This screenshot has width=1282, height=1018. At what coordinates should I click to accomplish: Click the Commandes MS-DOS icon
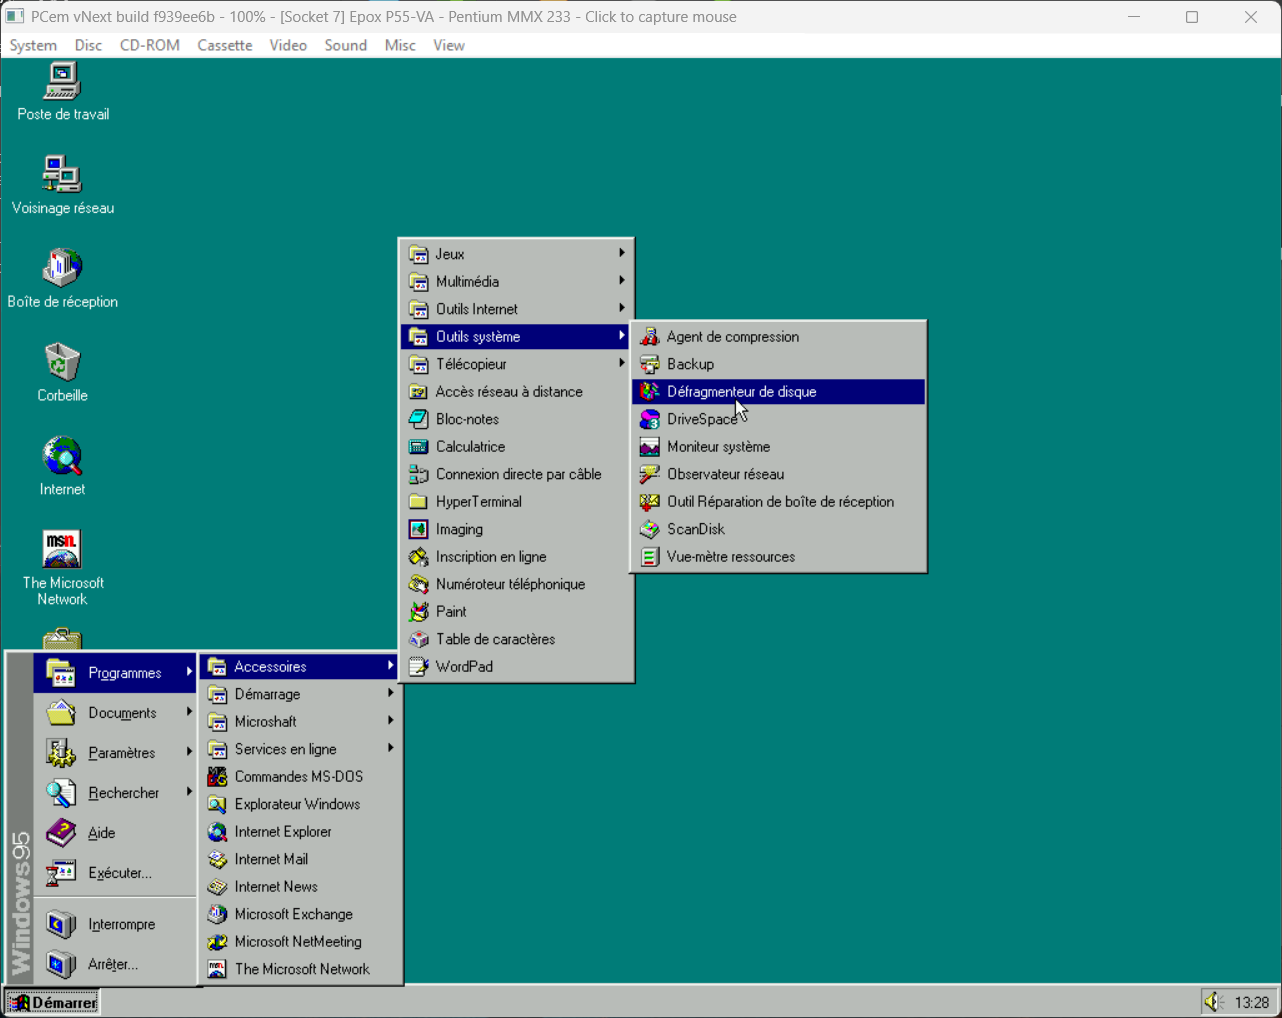tap(217, 777)
